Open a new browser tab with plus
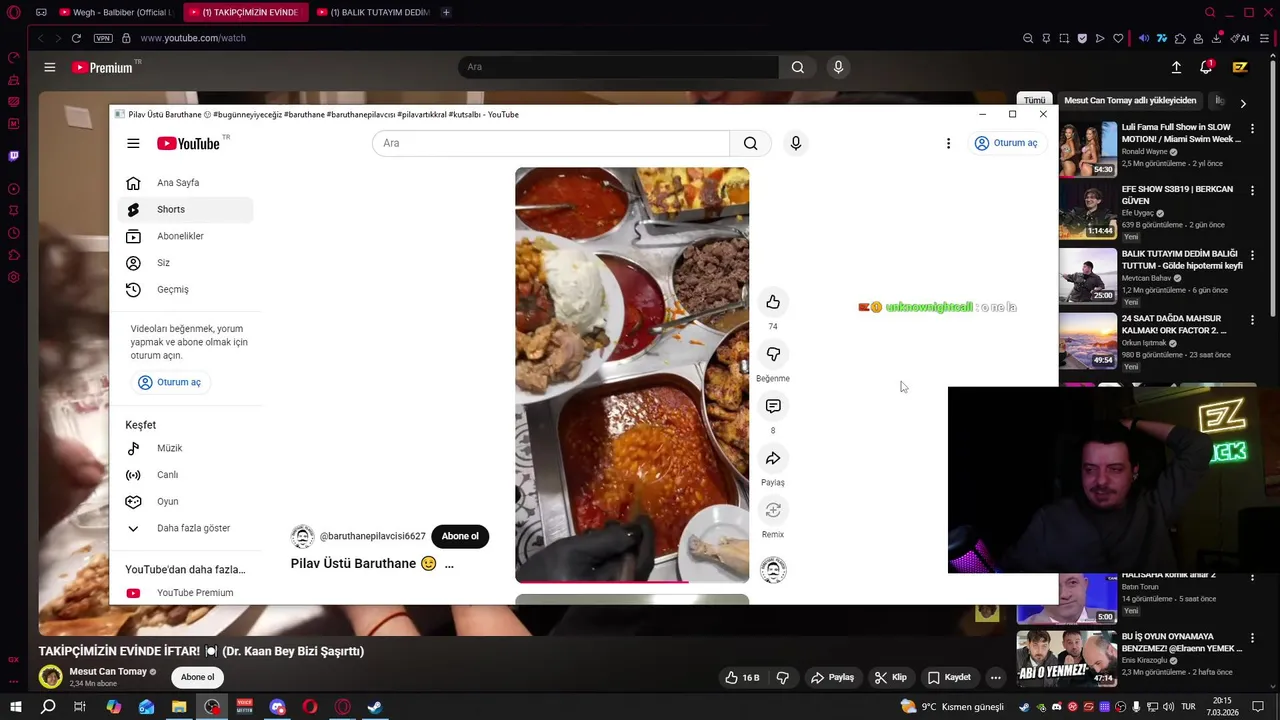Screen dimensions: 1280x720 pos(446,12)
